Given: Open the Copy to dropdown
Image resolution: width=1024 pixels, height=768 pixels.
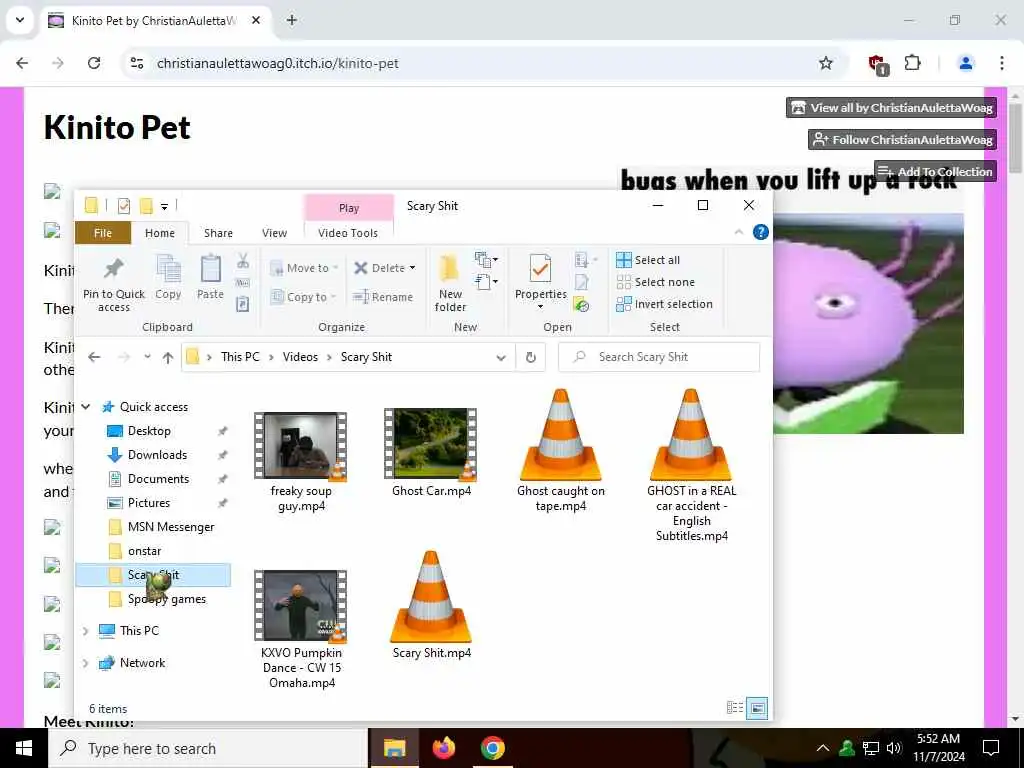Looking at the screenshot, I should [x=303, y=297].
